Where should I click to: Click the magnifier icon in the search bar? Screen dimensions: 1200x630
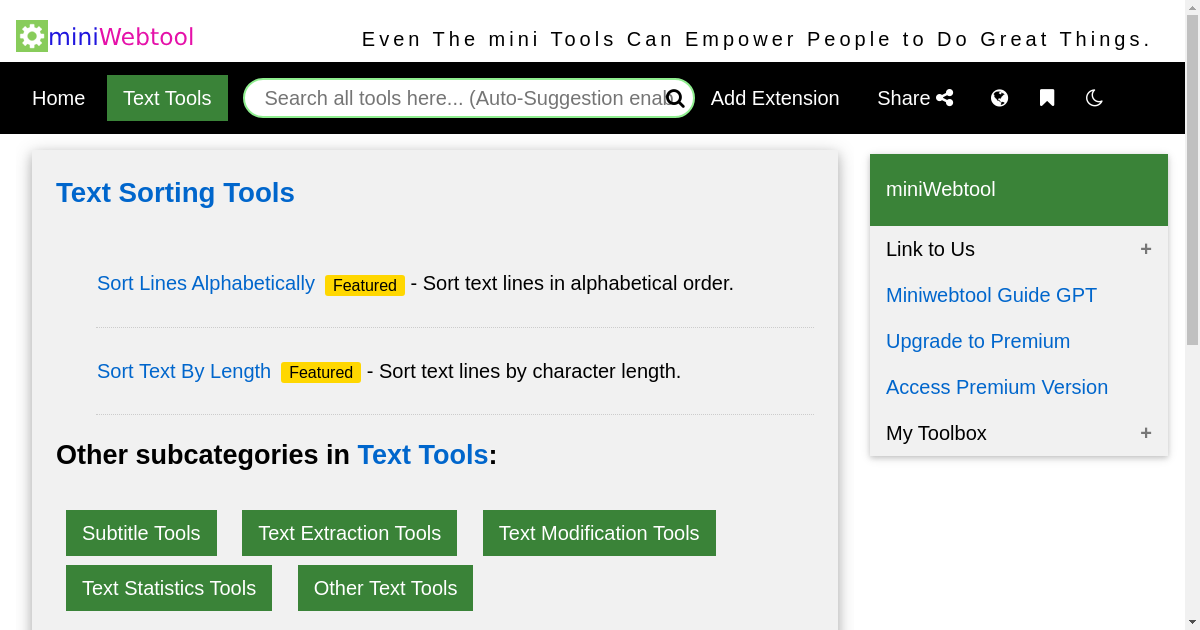click(676, 98)
